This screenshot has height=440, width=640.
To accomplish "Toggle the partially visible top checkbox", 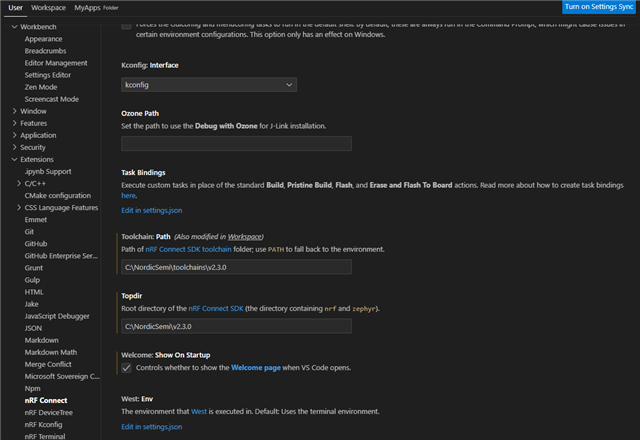I will (x=127, y=26).
